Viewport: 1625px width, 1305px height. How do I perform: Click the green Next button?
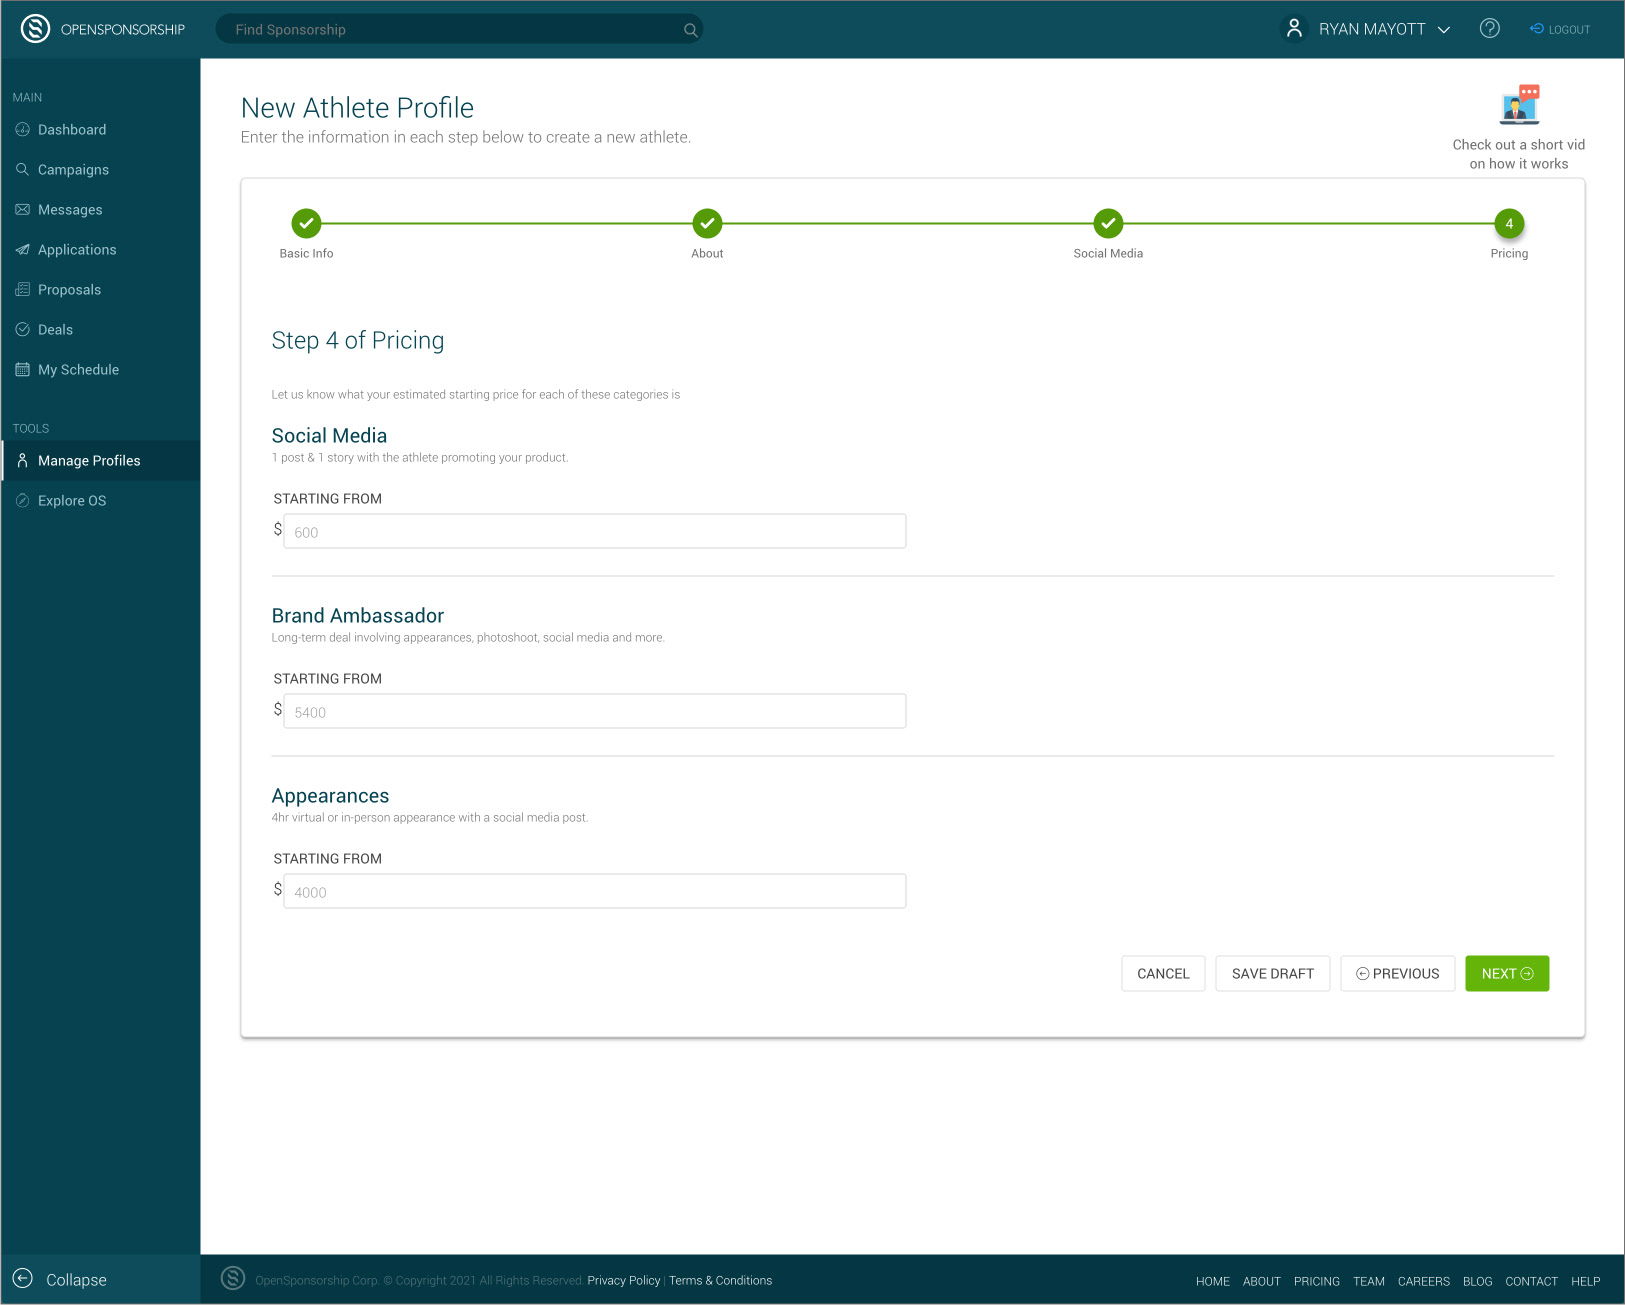coord(1507,974)
